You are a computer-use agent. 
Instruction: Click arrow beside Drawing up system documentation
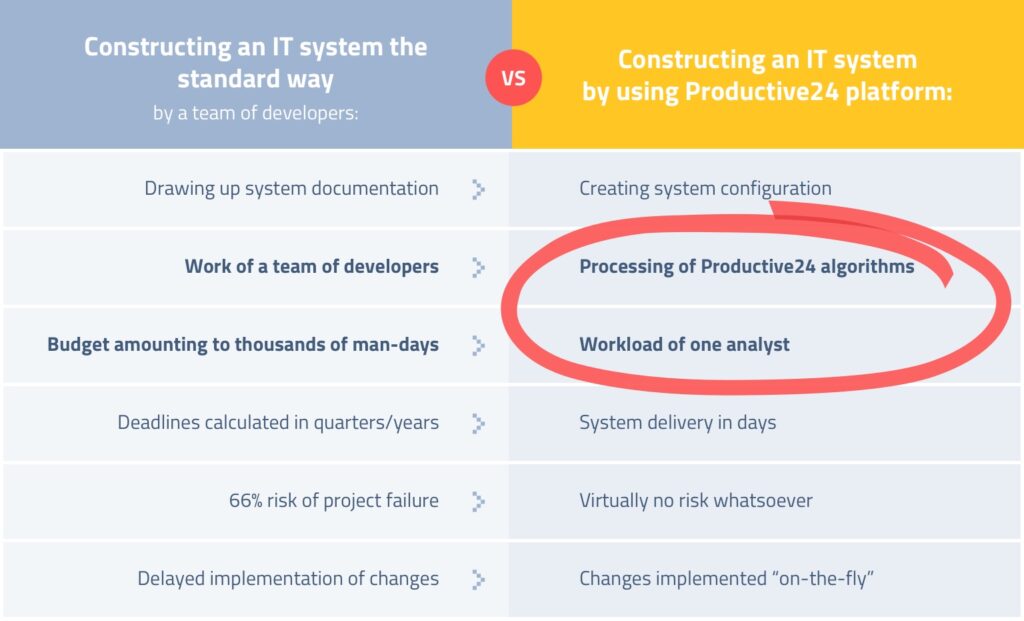[479, 189]
